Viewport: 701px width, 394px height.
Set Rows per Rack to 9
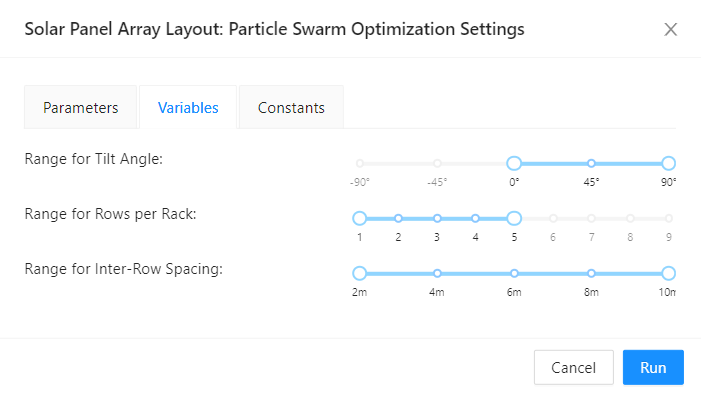668,218
